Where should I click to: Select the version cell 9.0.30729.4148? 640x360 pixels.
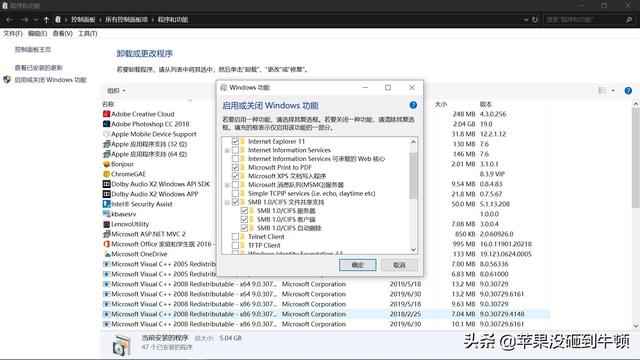pos(502,314)
